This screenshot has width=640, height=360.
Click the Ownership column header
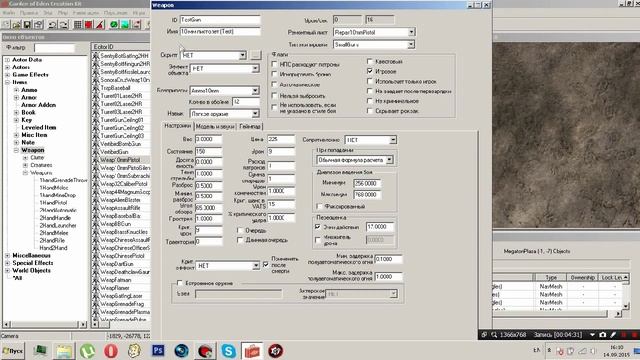point(582,278)
